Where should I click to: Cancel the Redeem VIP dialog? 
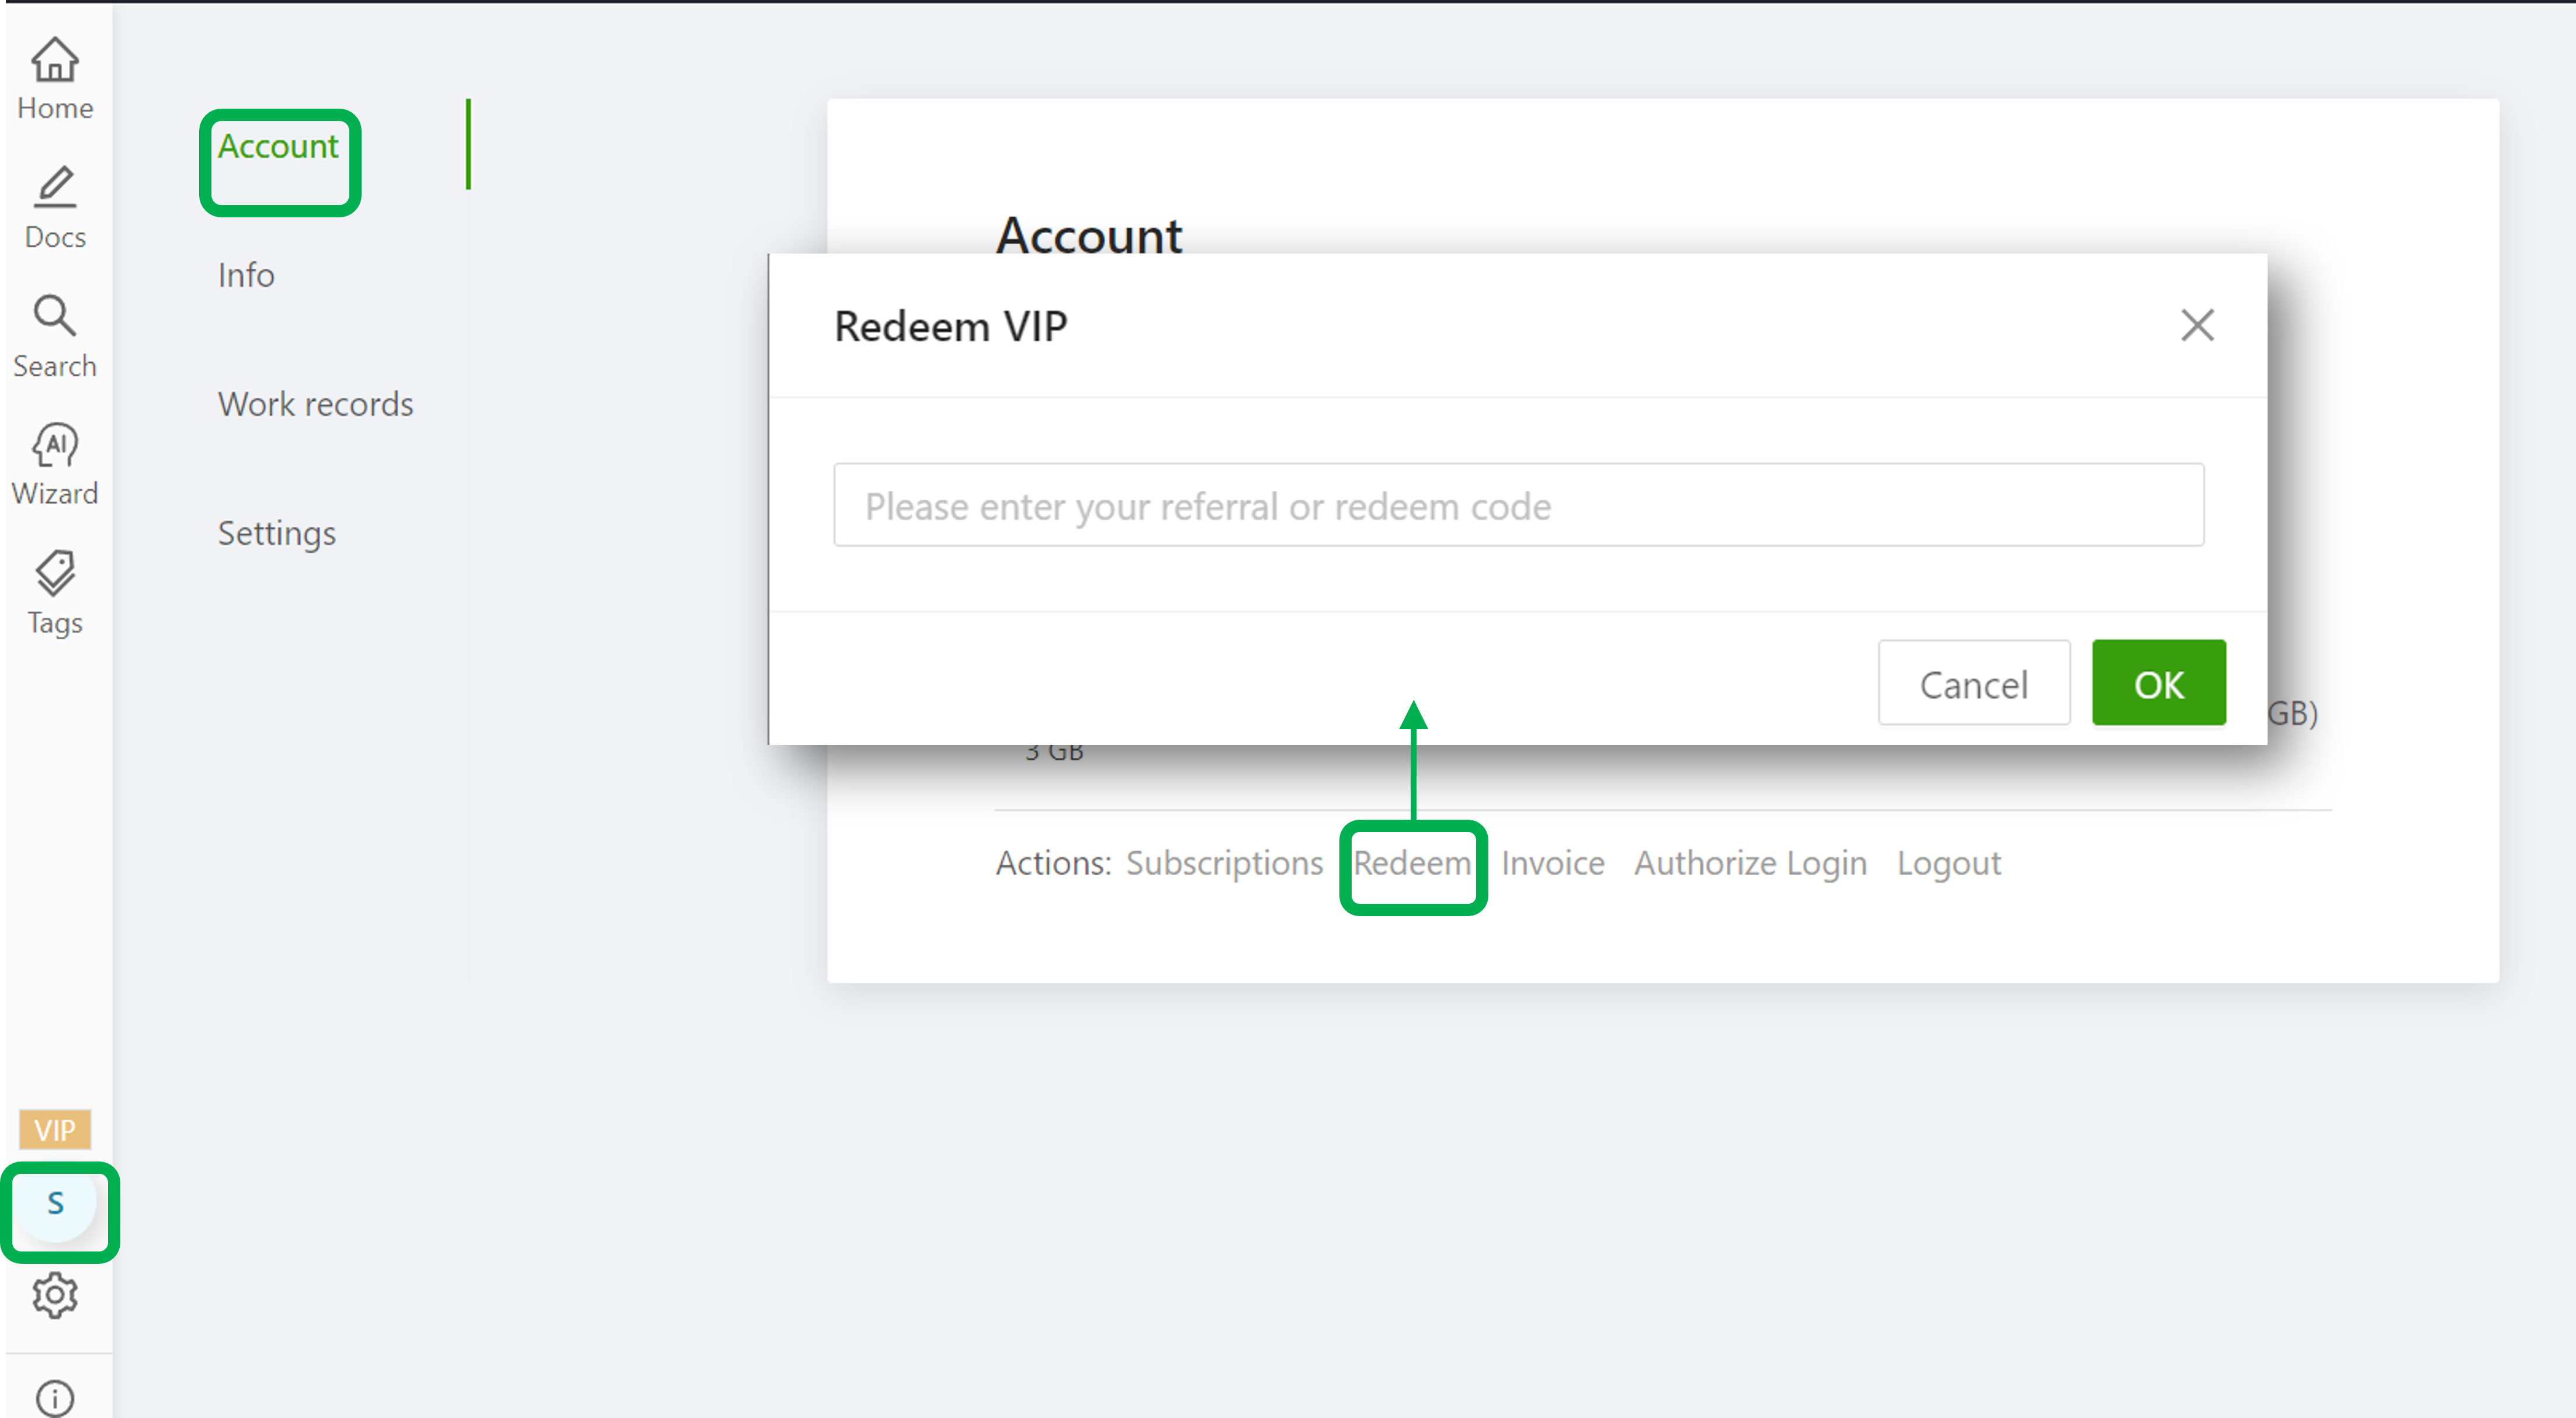(1973, 683)
